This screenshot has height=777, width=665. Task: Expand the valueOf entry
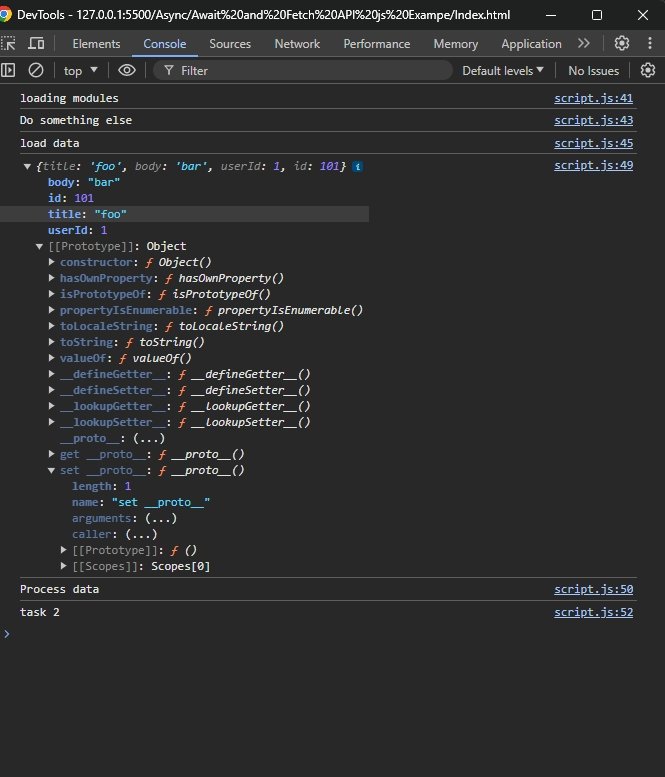(52, 358)
